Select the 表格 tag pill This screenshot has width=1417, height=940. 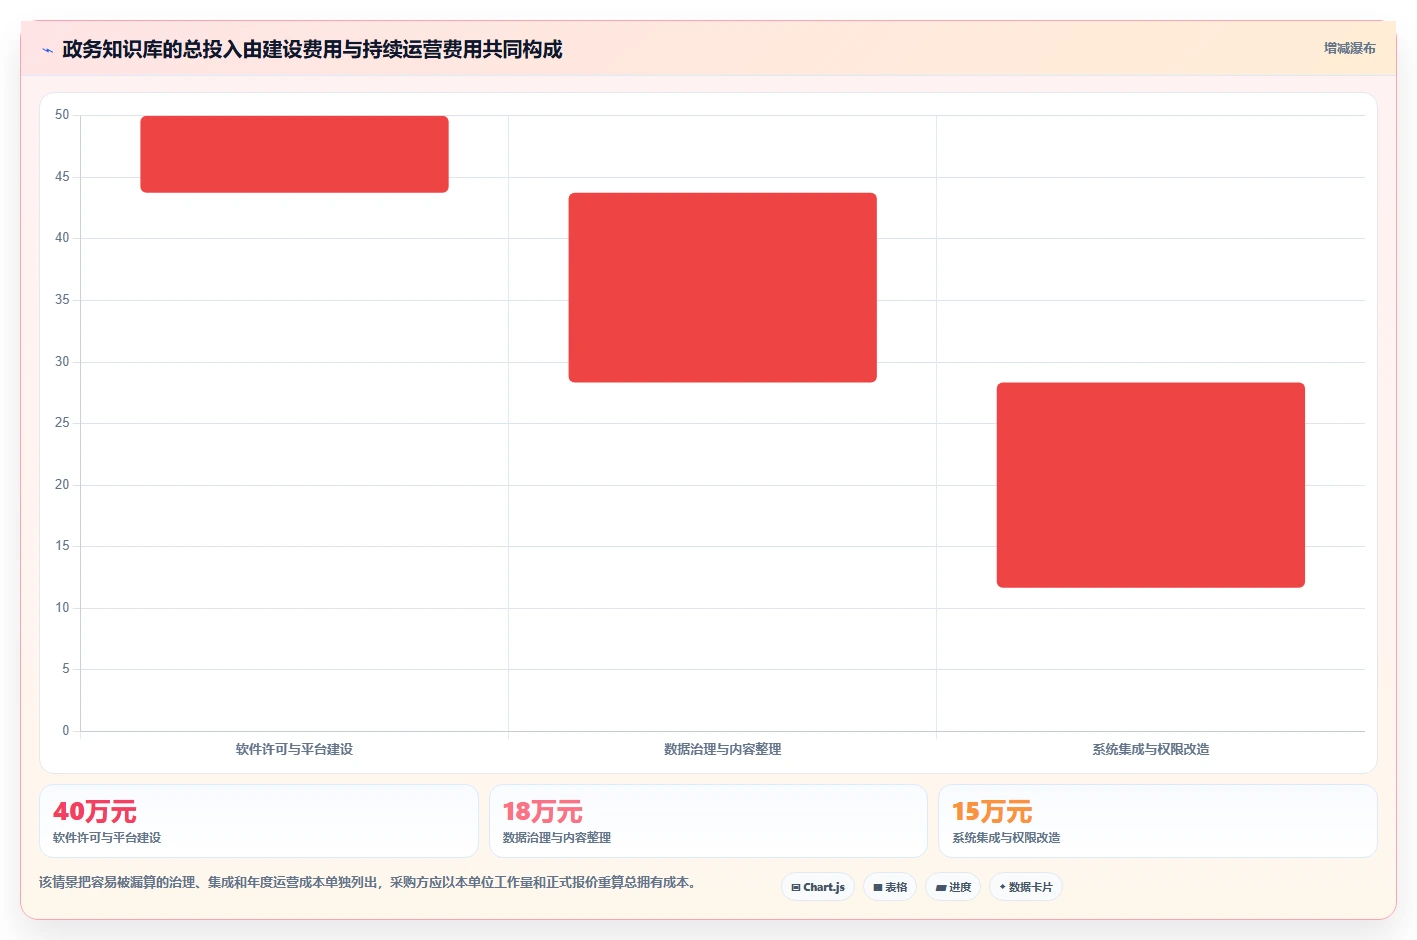pyautogui.click(x=890, y=887)
